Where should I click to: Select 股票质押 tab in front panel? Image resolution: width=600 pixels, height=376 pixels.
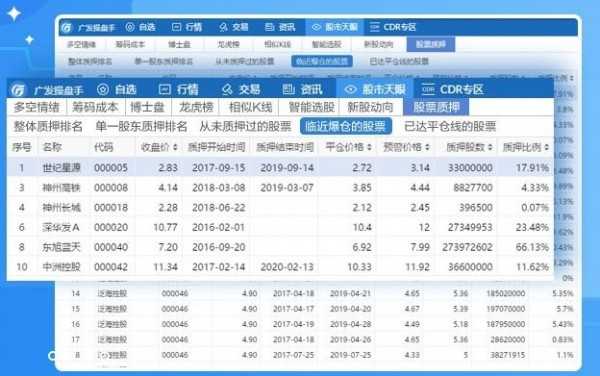[436, 107]
